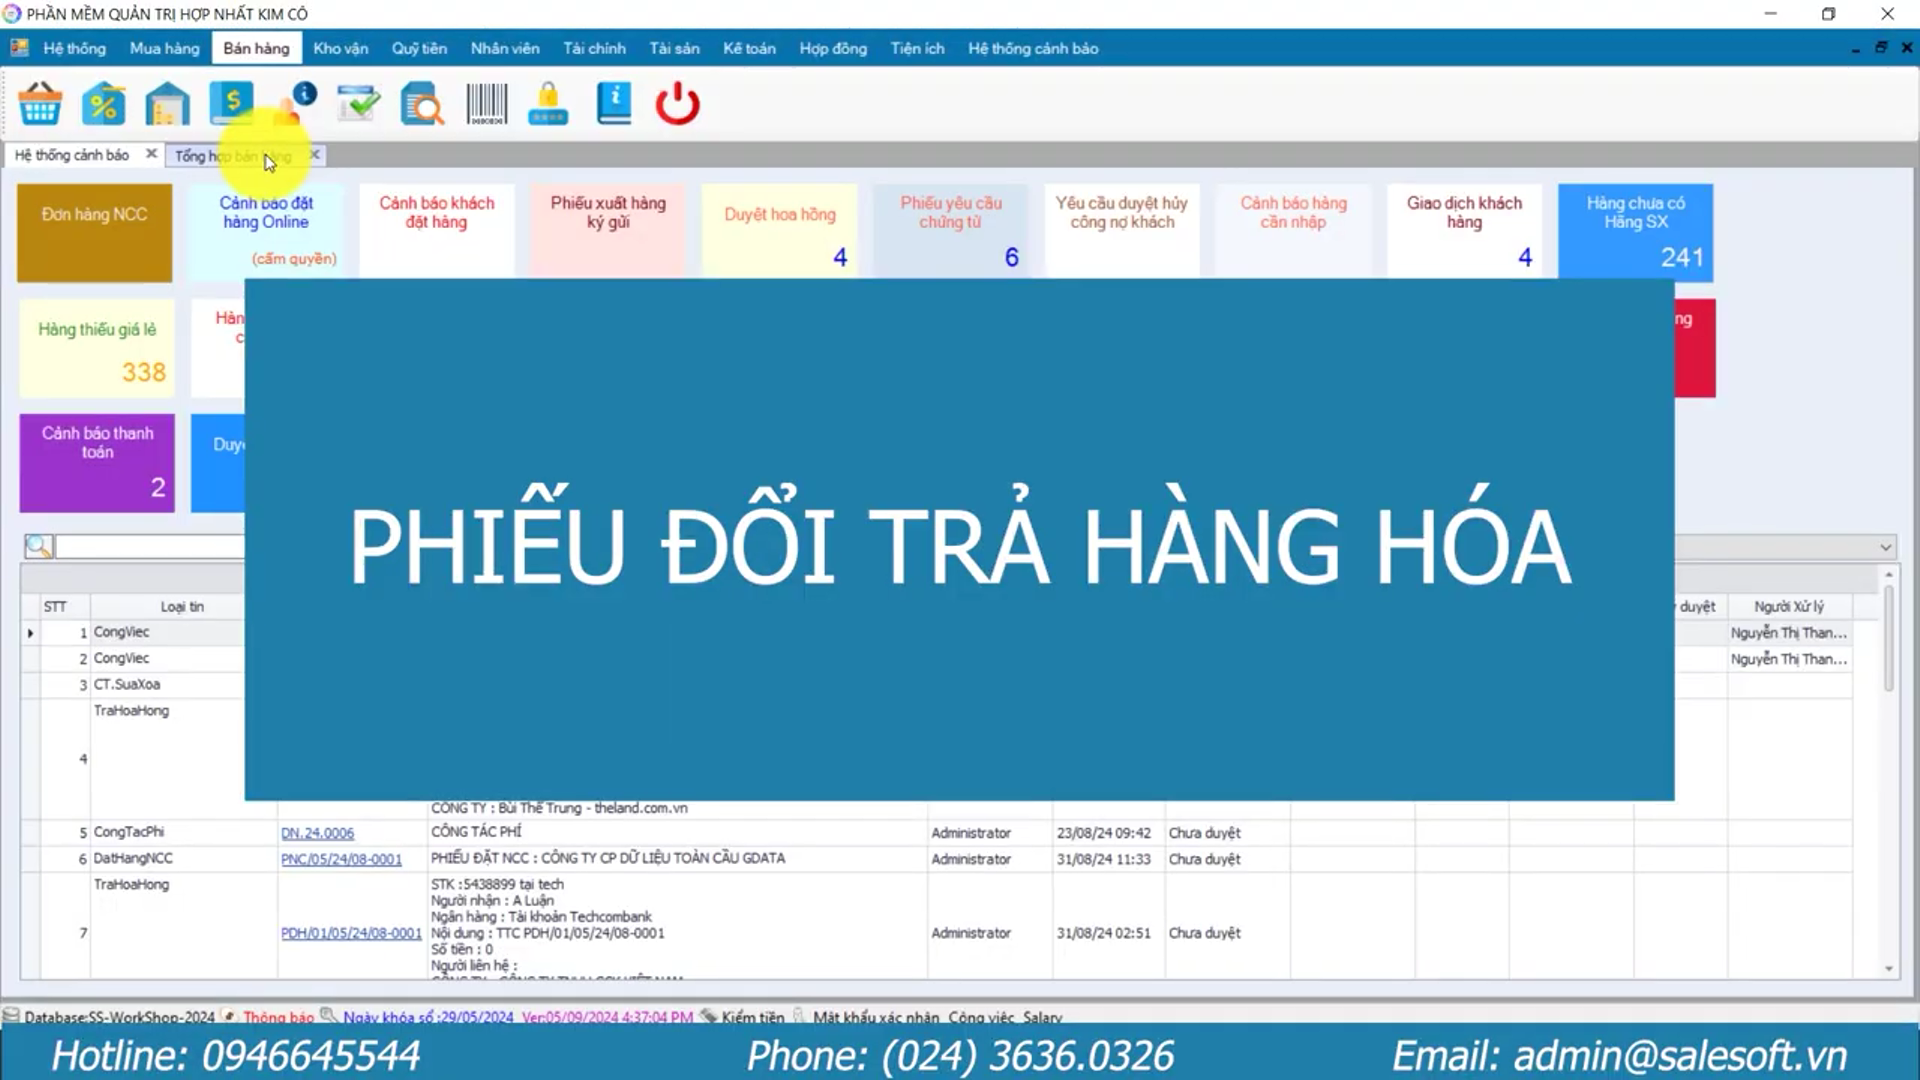Open the Mua hàng menu

point(165,48)
